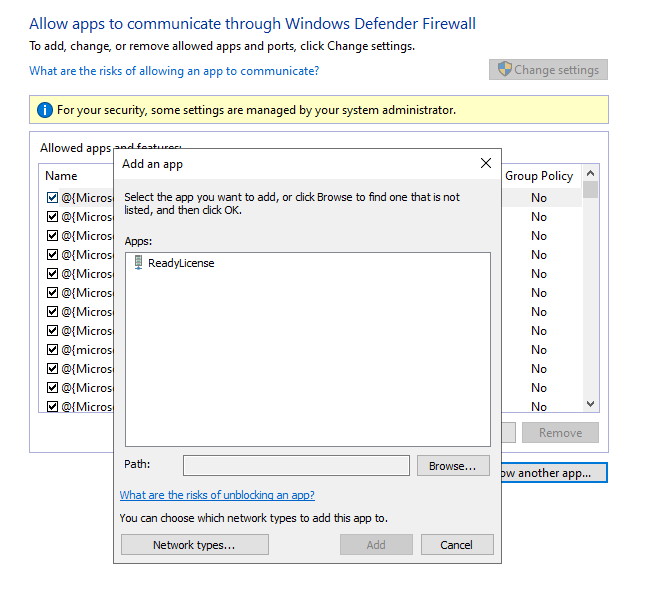Click Change settings button
Screen dimensions: 646x593
[548, 70]
